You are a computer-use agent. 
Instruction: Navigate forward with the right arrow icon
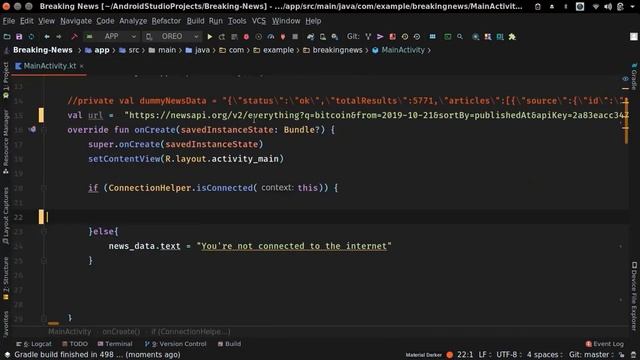tap(59, 37)
